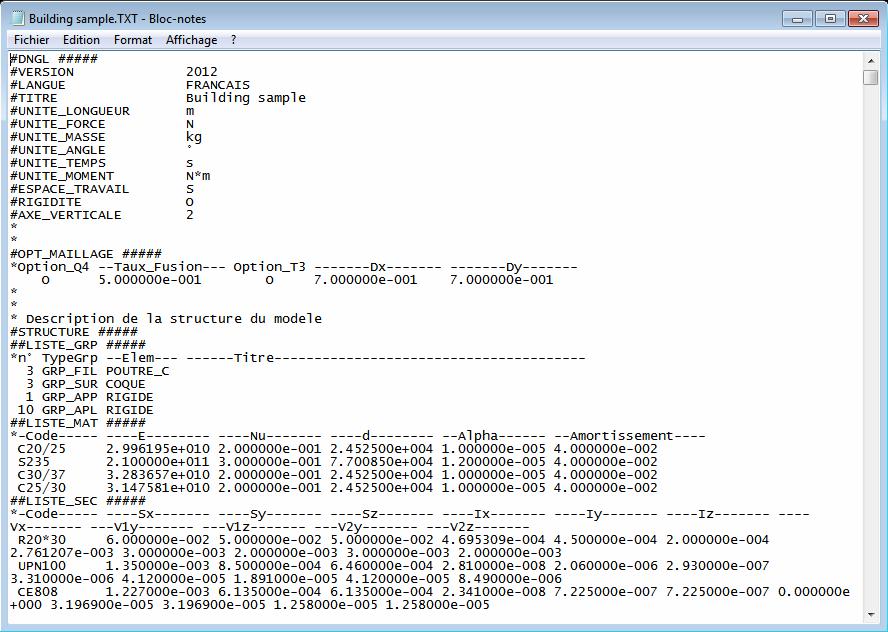The width and height of the screenshot is (888, 632).
Task: Click the material code 'C30/37'
Action: [41, 476]
